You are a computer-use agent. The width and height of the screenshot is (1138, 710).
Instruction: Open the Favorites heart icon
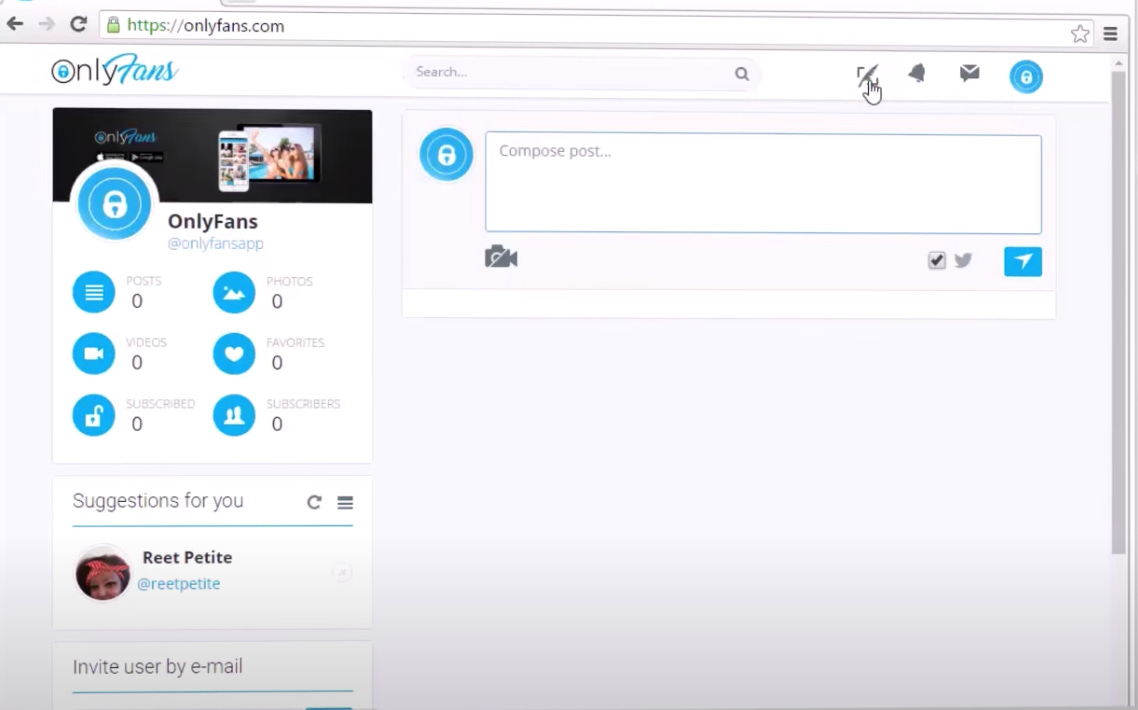pyautogui.click(x=234, y=354)
